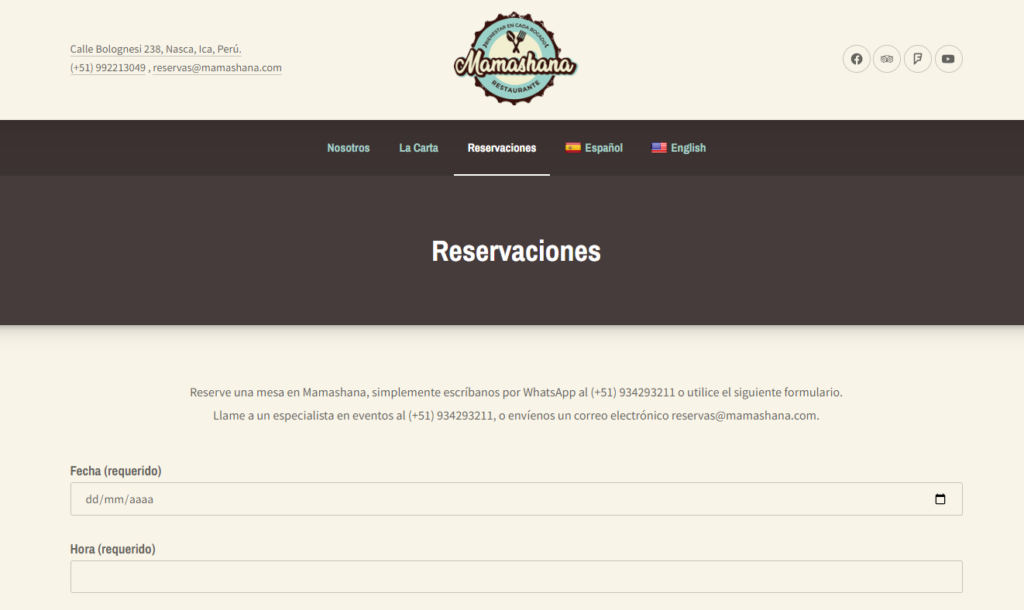
Task: Click the Fecha (requerido) label
Action: tap(116, 471)
